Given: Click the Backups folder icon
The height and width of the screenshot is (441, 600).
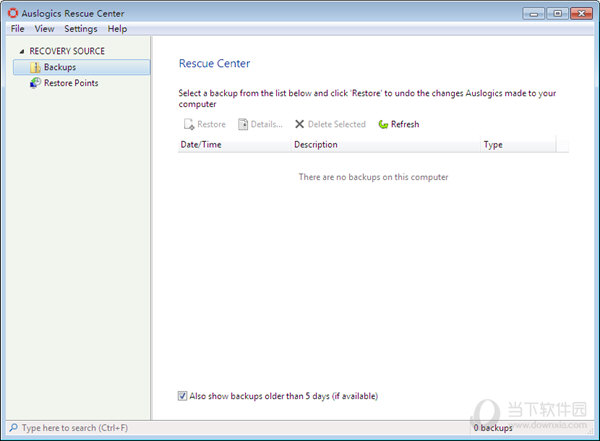Looking at the screenshot, I should tap(35, 67).
